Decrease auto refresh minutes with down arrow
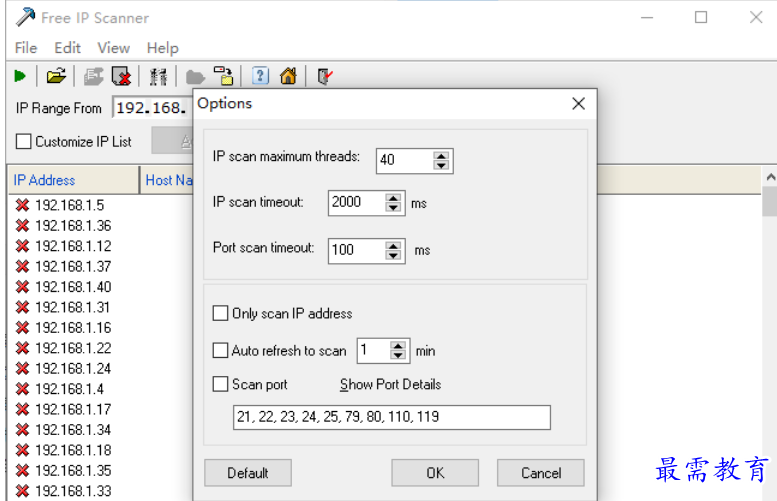The width and height of the screenshot is (777, 501). (x=398, y=355)
